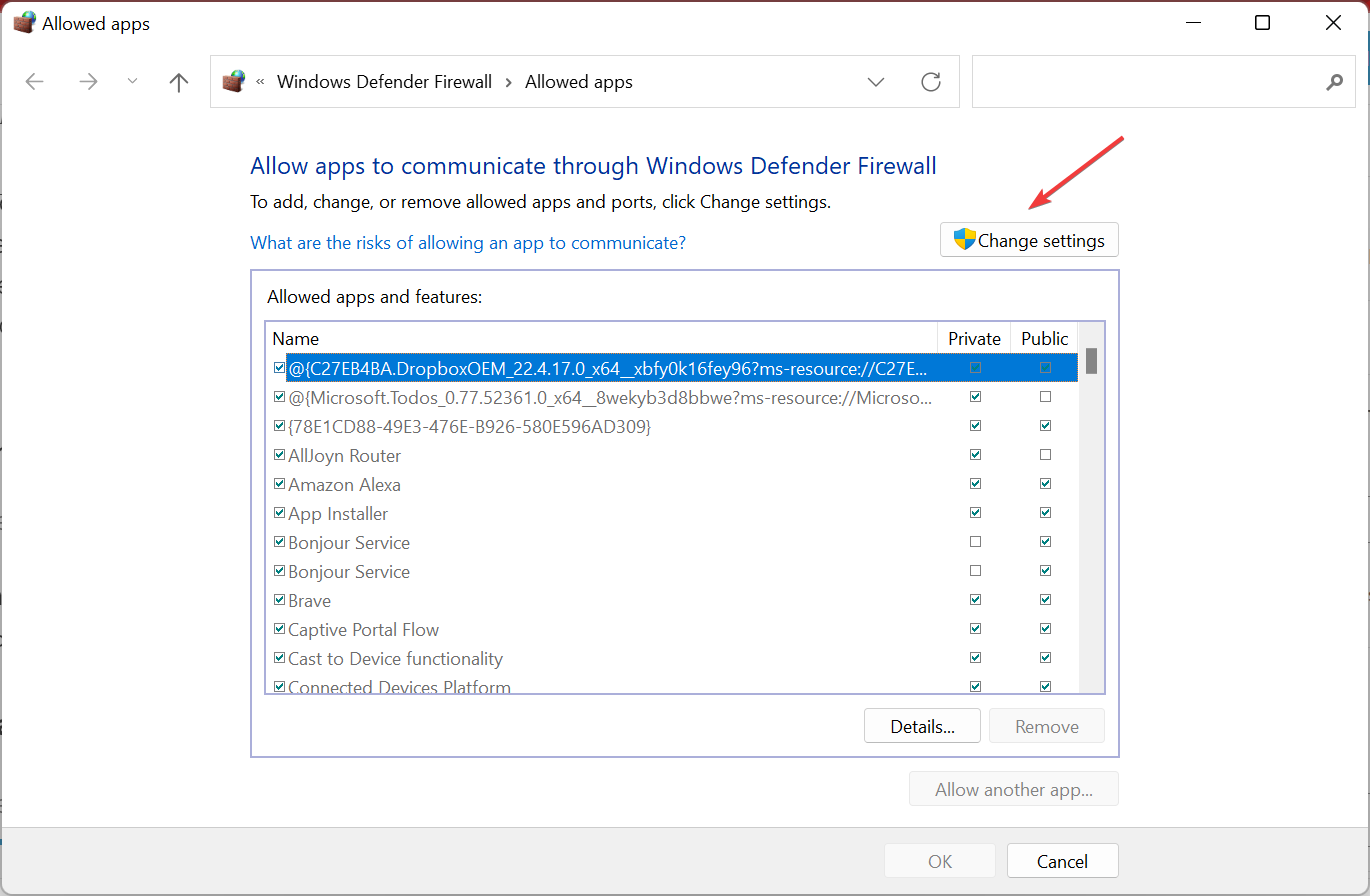
Task: Click the Private column header
Action: 974,338
